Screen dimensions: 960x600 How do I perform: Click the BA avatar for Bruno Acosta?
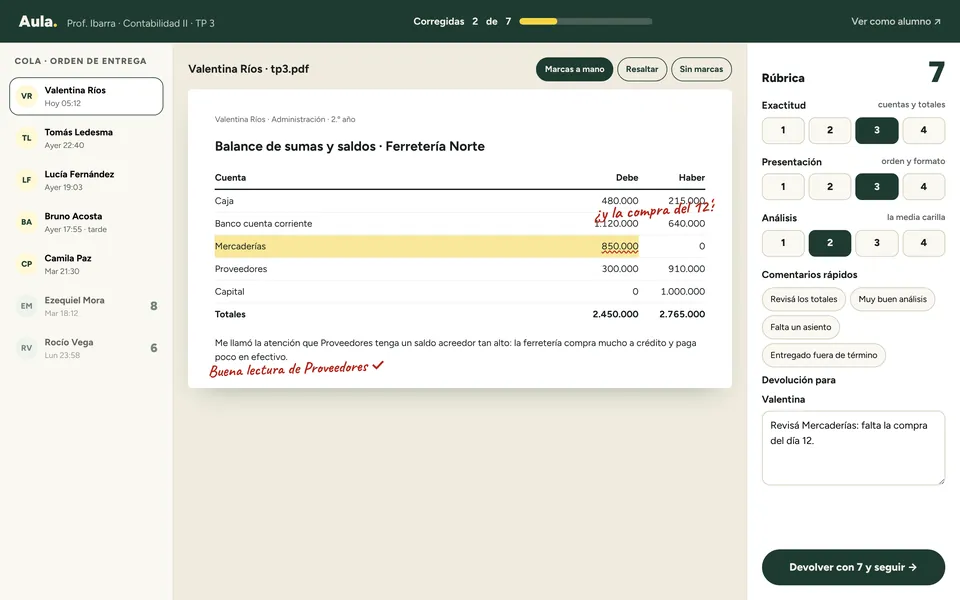tap(26, 222)
